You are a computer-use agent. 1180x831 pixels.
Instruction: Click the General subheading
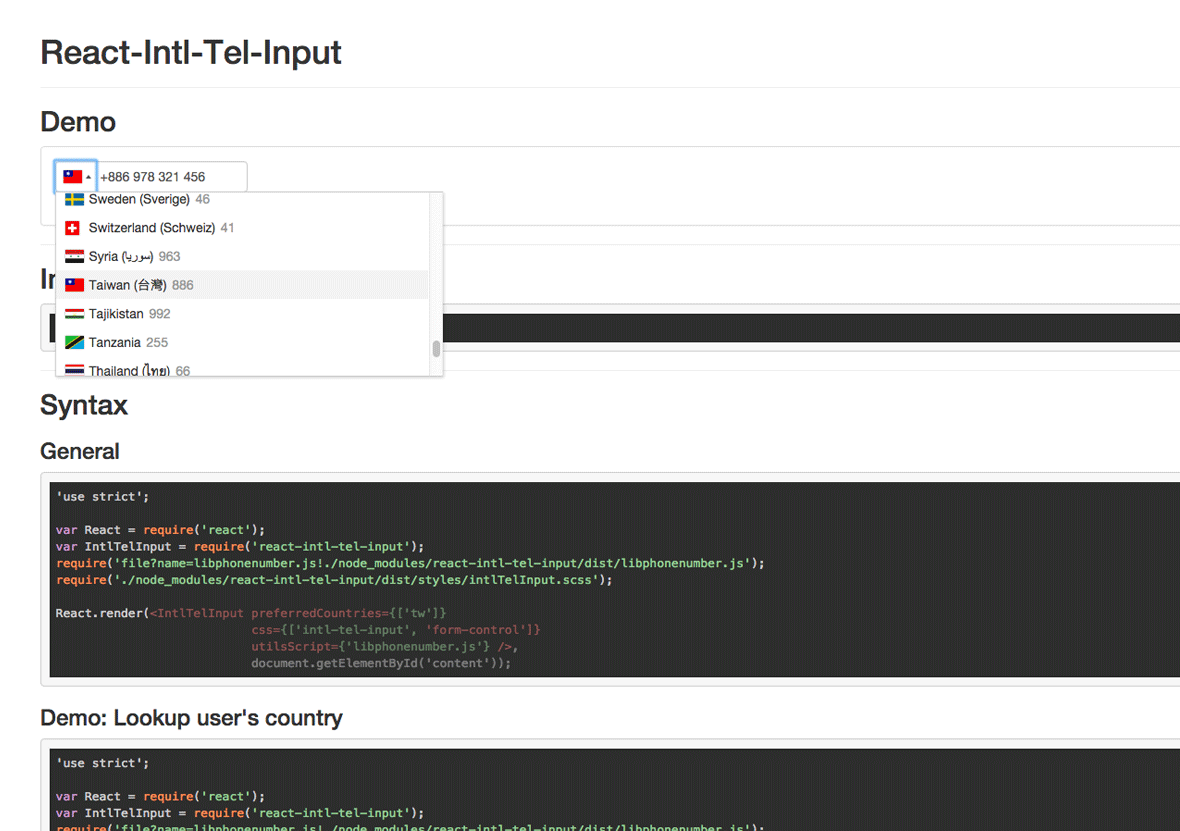coord(79,451)
